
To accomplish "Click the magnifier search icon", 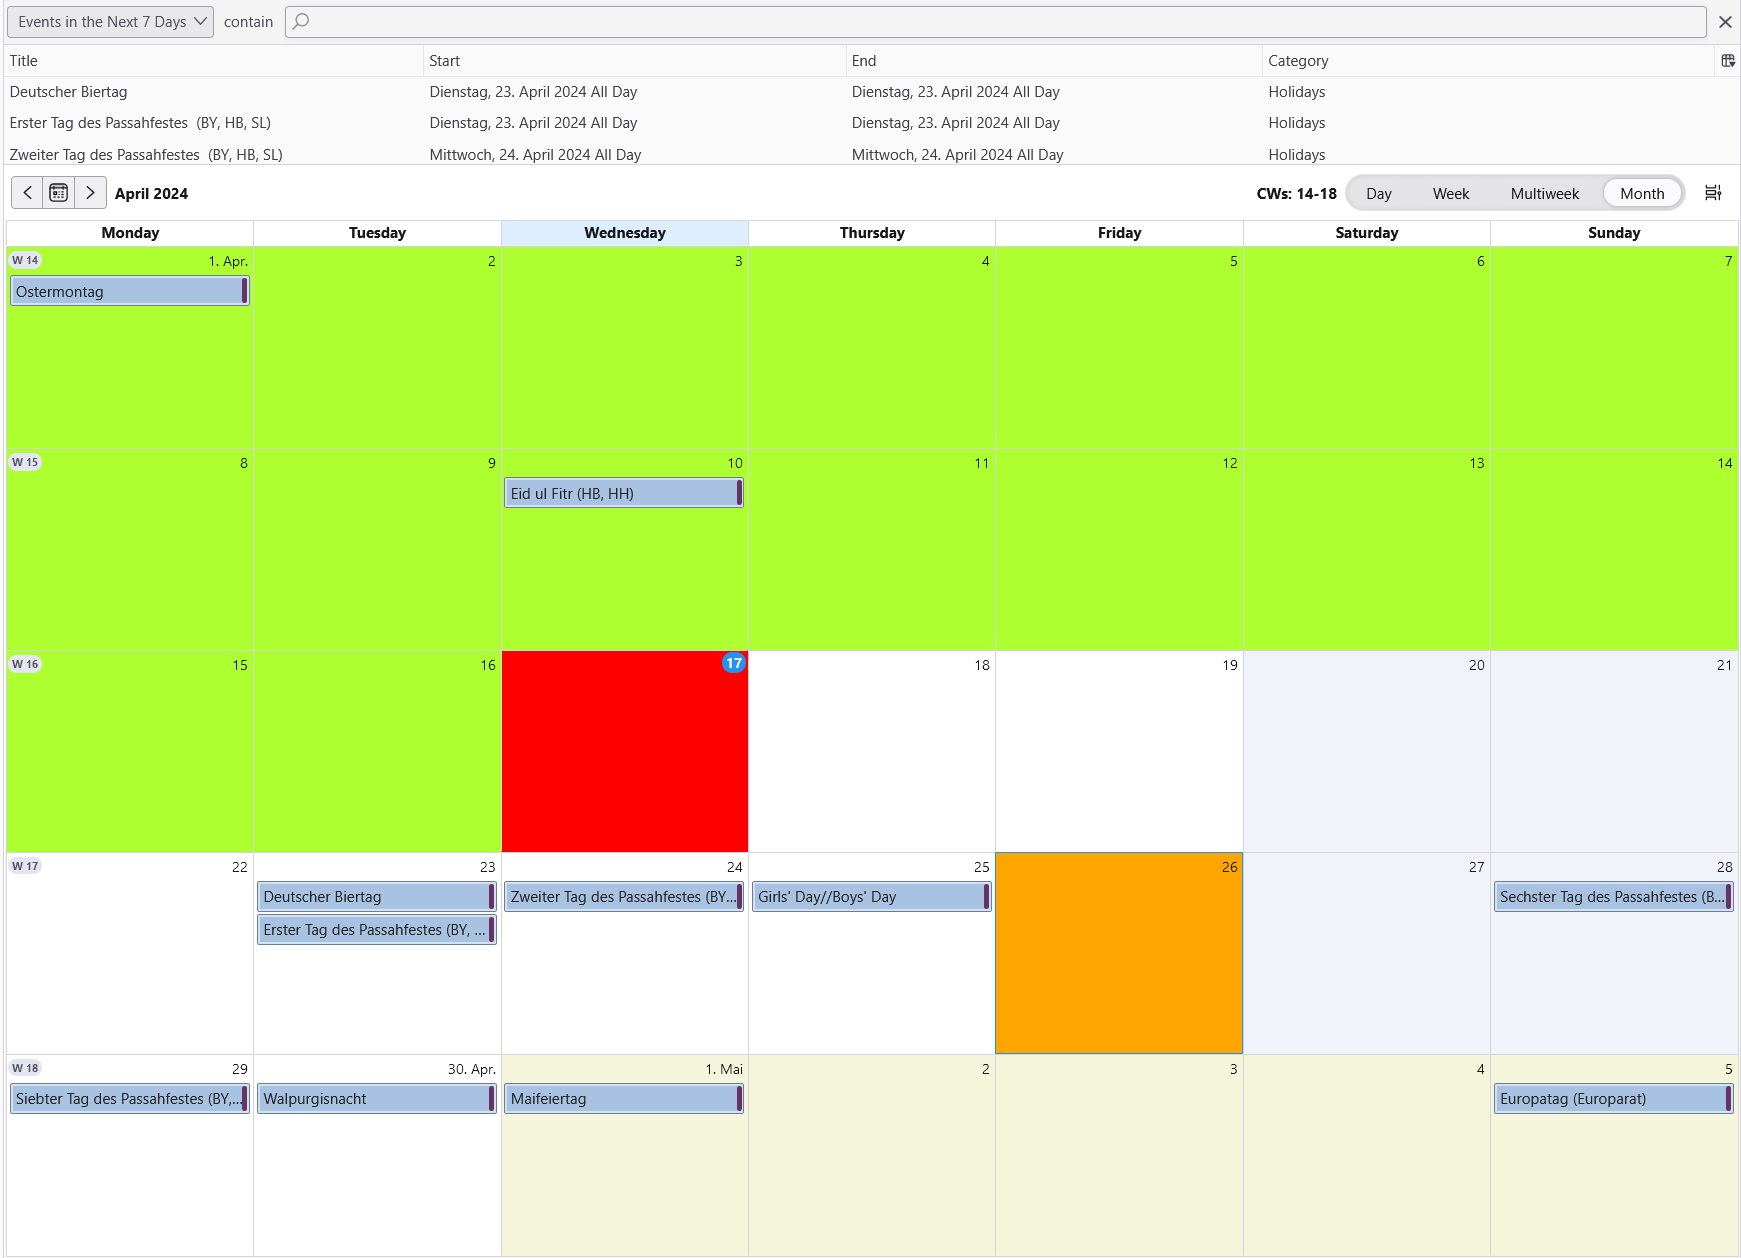I will (301, 22).
